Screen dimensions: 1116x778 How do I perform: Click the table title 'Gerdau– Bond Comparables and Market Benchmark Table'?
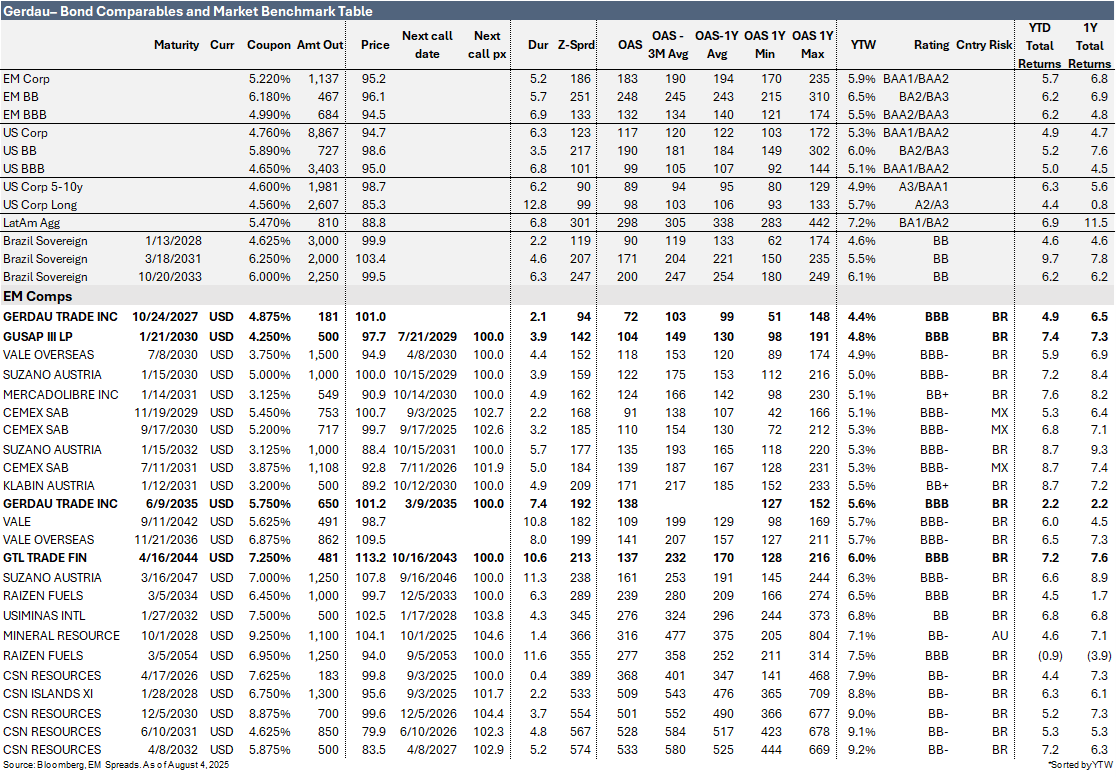(x=188, y=11)
